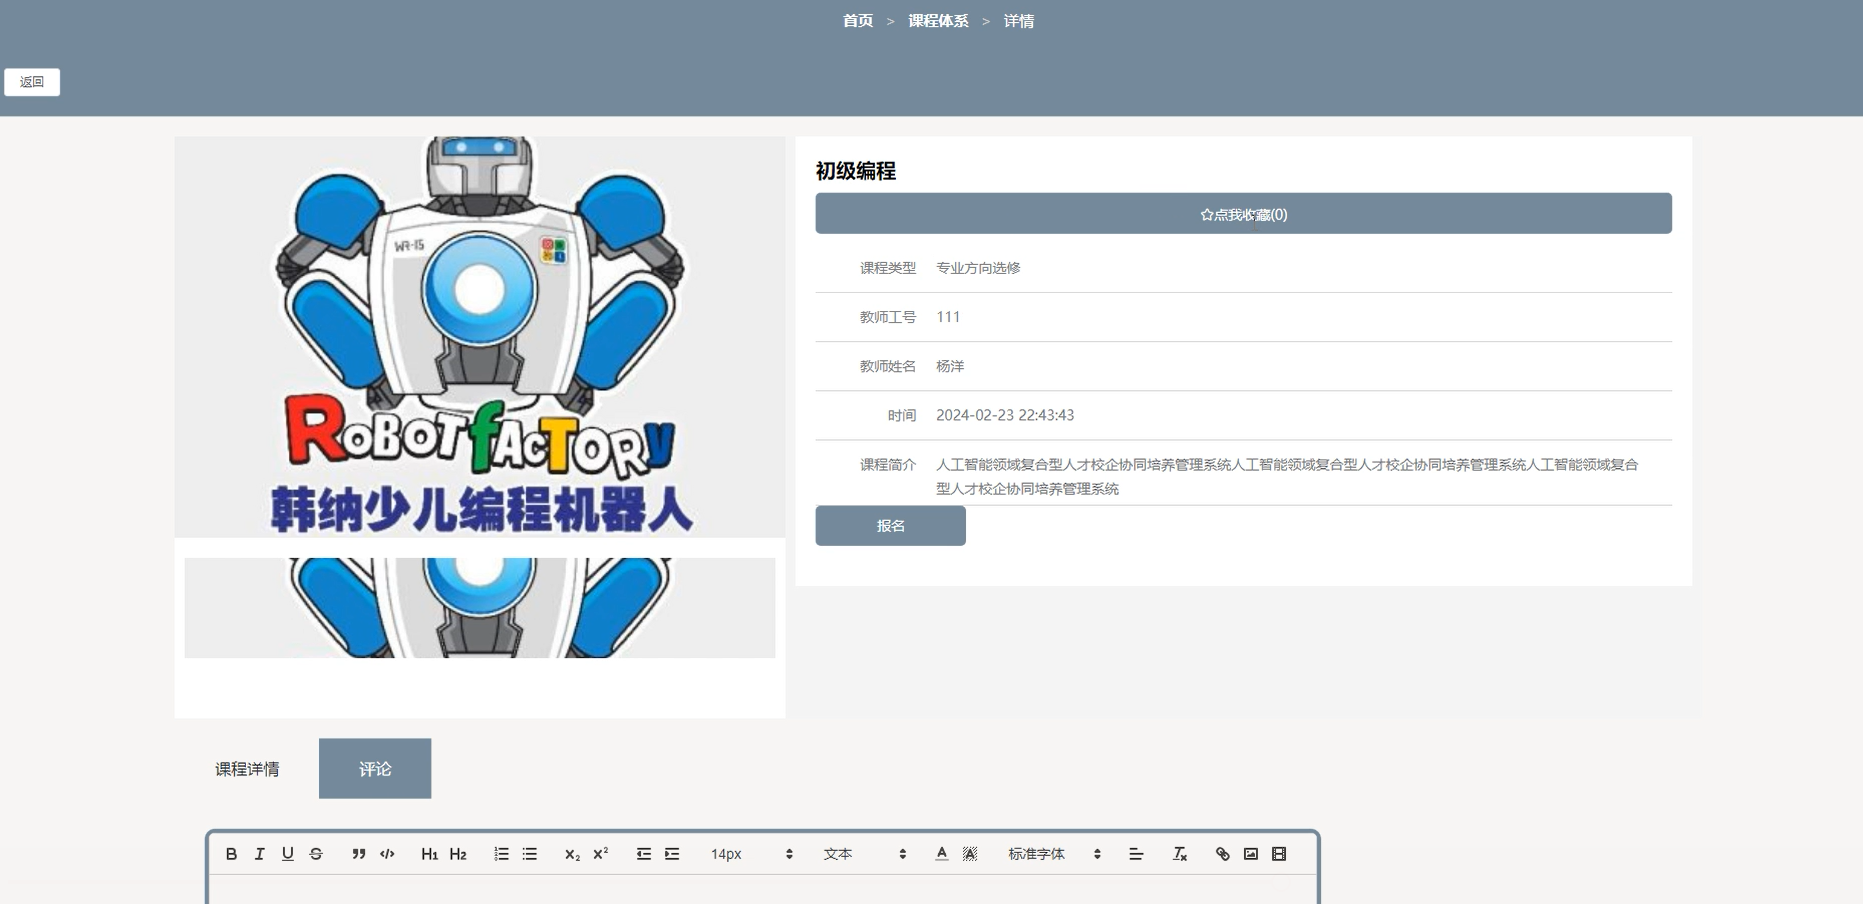Click the 初级编程 course title
The height and width of the screenshot is (904, 1863).
(x=856, y=171)
